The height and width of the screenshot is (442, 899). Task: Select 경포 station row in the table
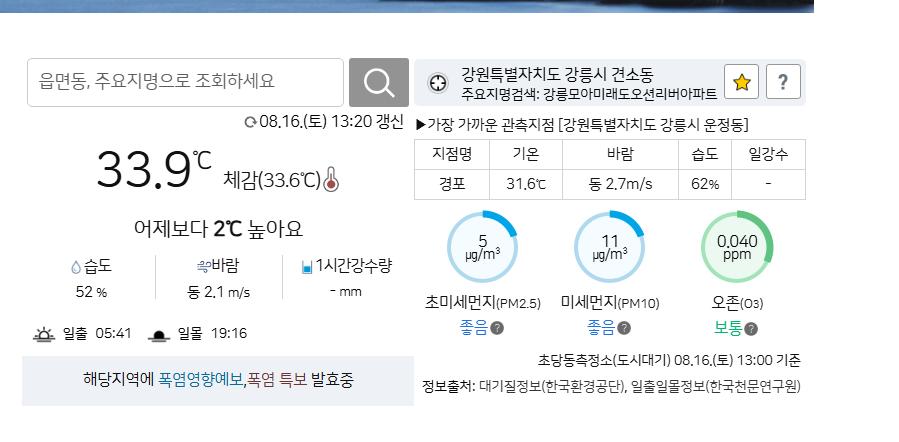tap(609, 185)
